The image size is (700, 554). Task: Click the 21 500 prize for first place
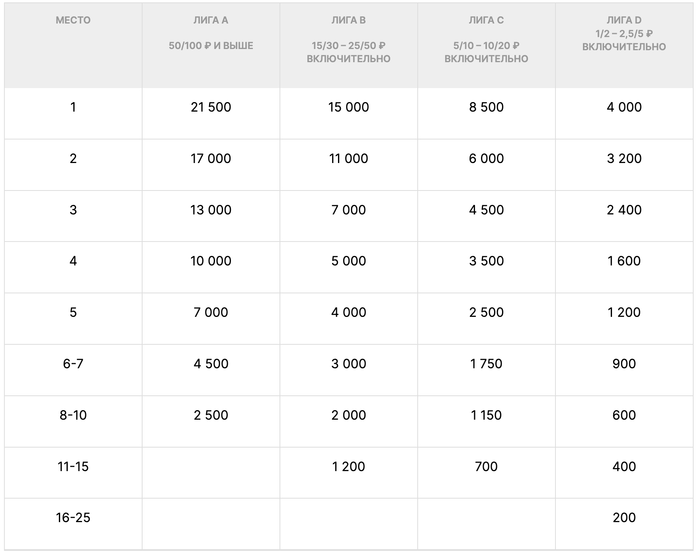coord(210,107)
